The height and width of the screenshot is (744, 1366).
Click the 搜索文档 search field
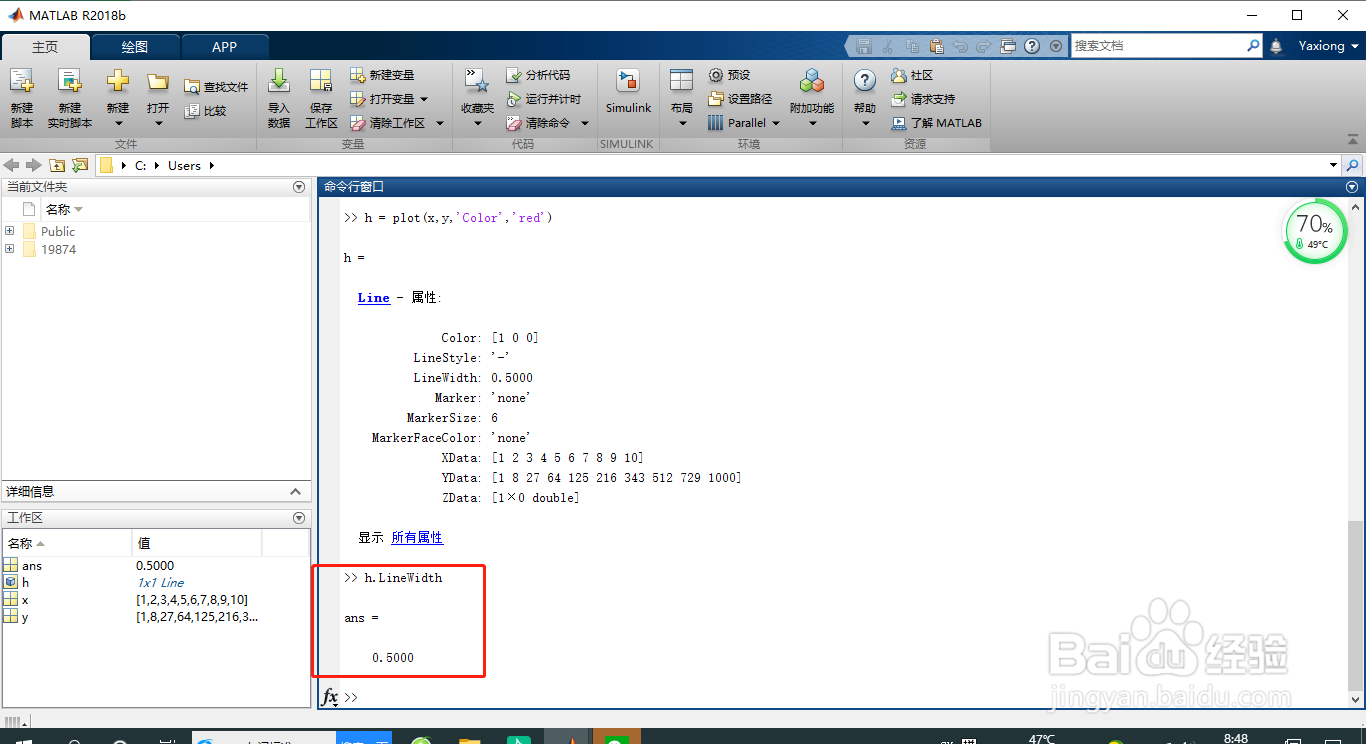1158,46
